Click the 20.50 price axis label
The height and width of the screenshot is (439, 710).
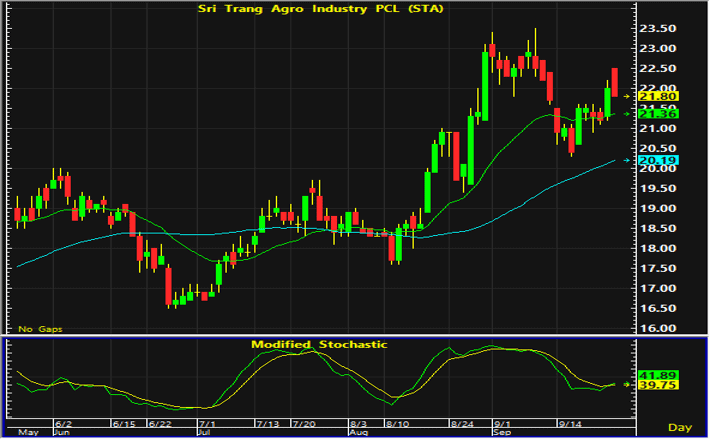tap(657, 148)
